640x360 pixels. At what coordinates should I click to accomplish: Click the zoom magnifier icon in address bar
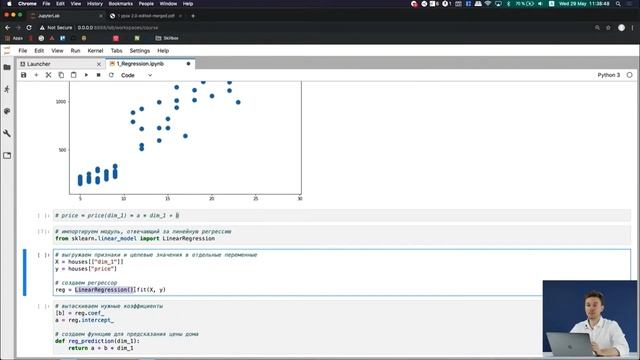[x=597, y=28]
